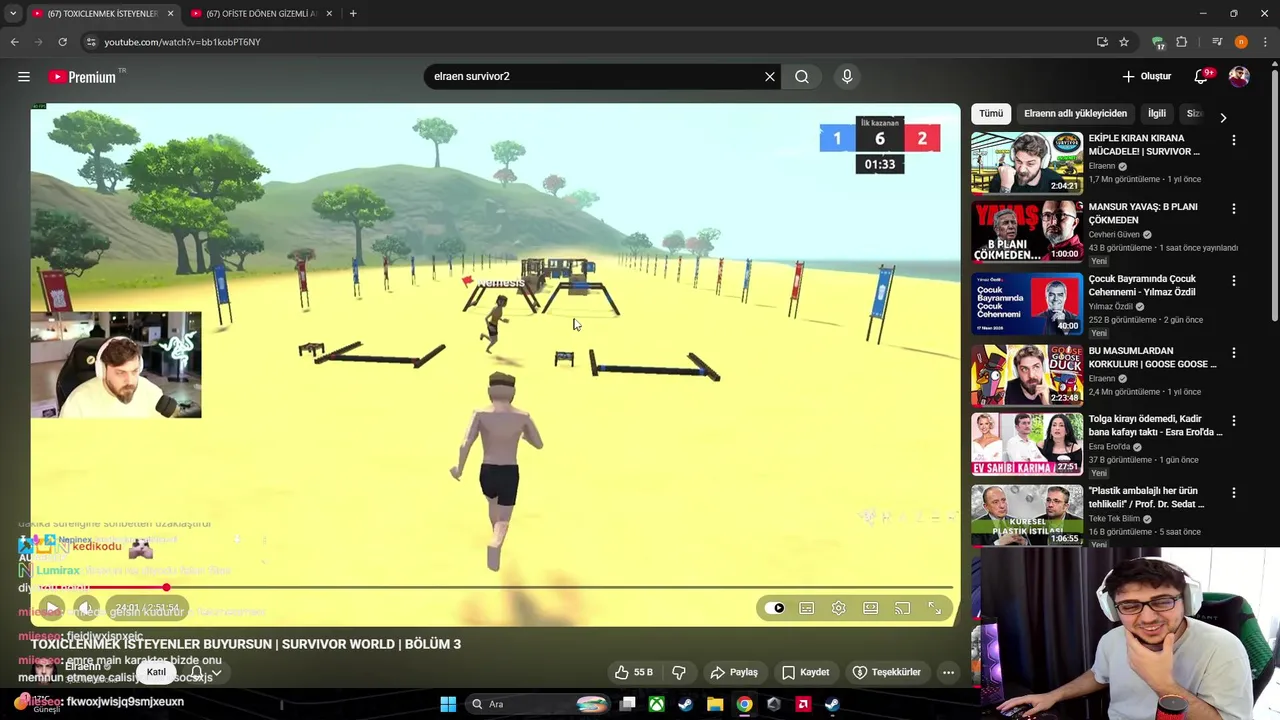Open YouTube notifications bell
The height and width of the screenshot is (720, 1280).
pyautogui.click(x=1201, y=76)
